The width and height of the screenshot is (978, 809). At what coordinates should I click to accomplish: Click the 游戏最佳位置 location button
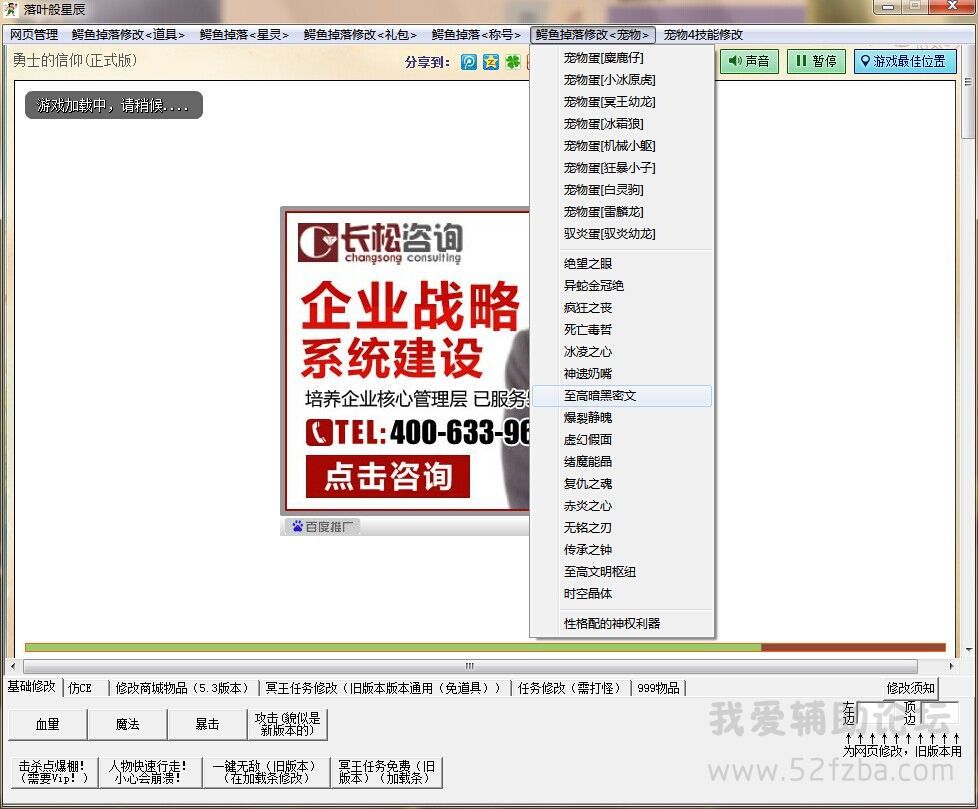tap(905, 61)
